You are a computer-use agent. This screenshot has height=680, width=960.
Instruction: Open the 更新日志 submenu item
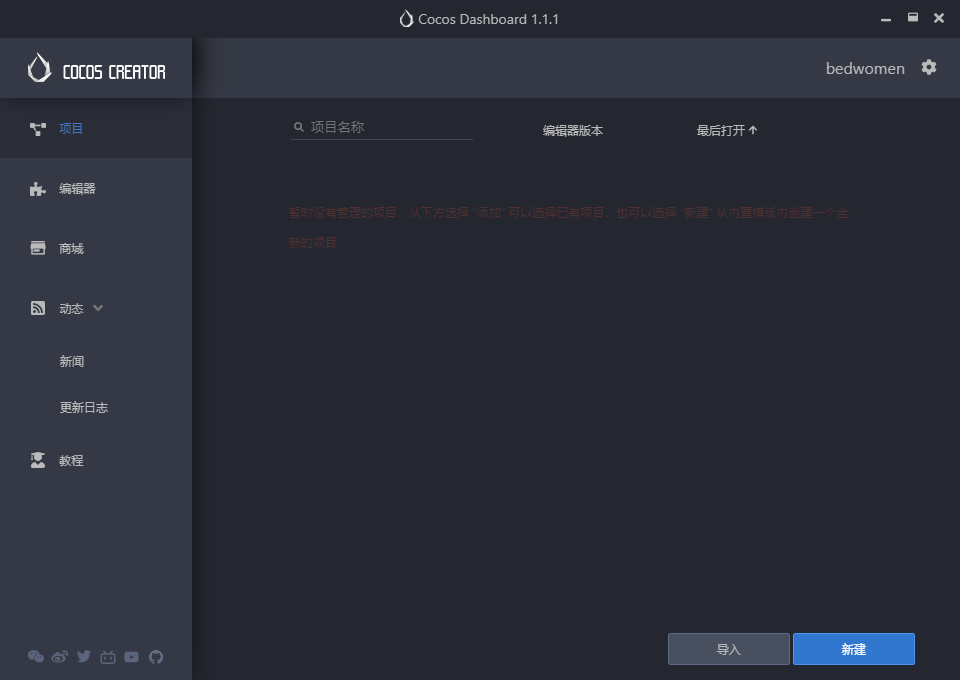click(x=84, y=408)
